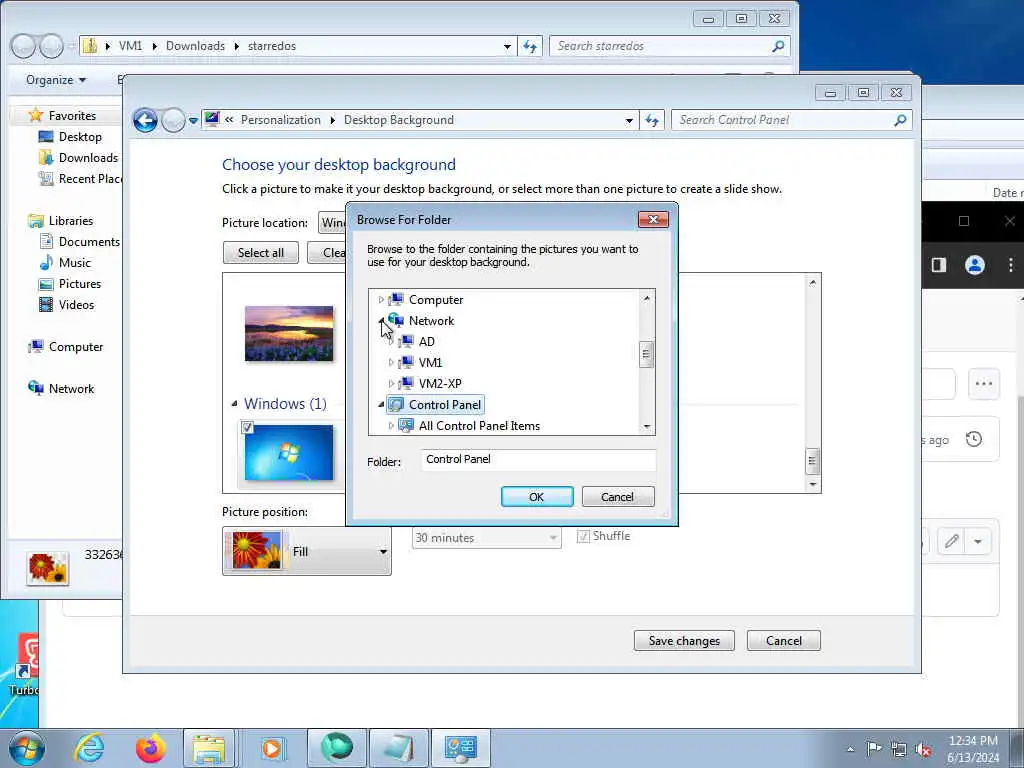Collapse the Control Panel tree node

click(381, 404)
